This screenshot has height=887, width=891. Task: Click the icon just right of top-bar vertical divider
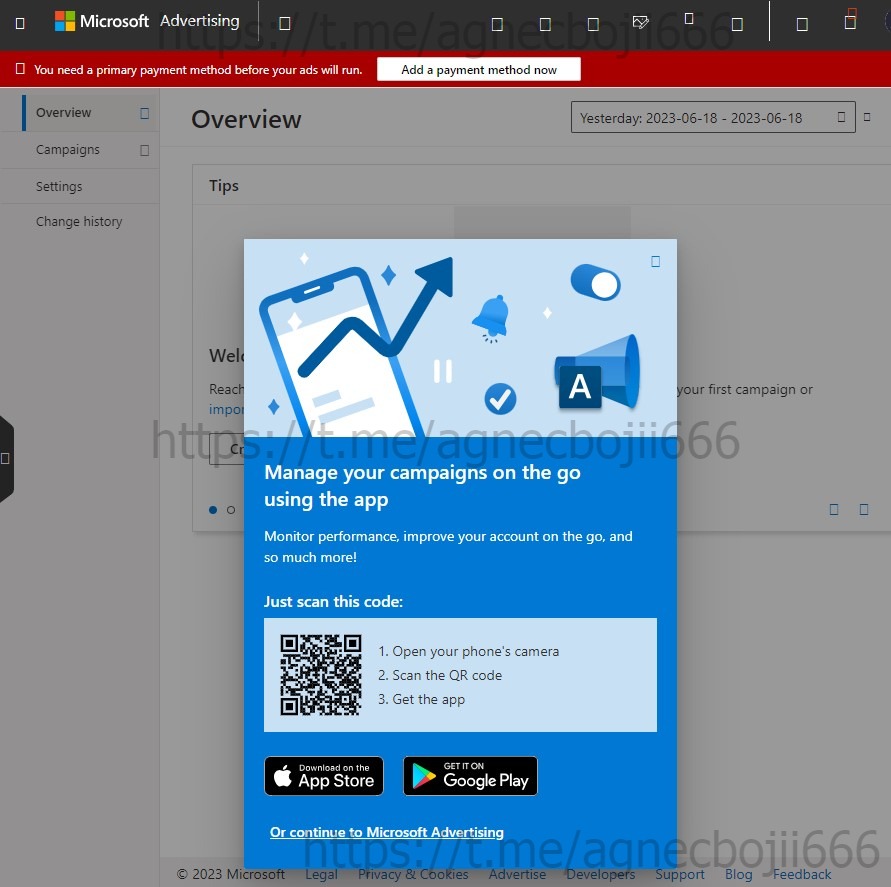(802, 24)
